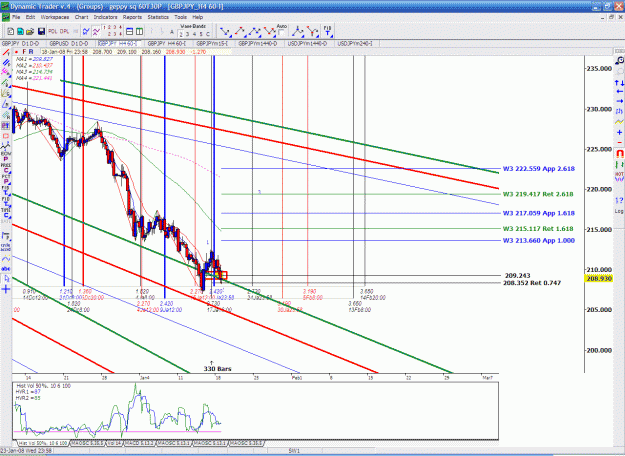Image resolution: width=625 pixels, height=456 pixels.
Task: Select the MACD indicator tab at bottom
Action: pos(140,443)
